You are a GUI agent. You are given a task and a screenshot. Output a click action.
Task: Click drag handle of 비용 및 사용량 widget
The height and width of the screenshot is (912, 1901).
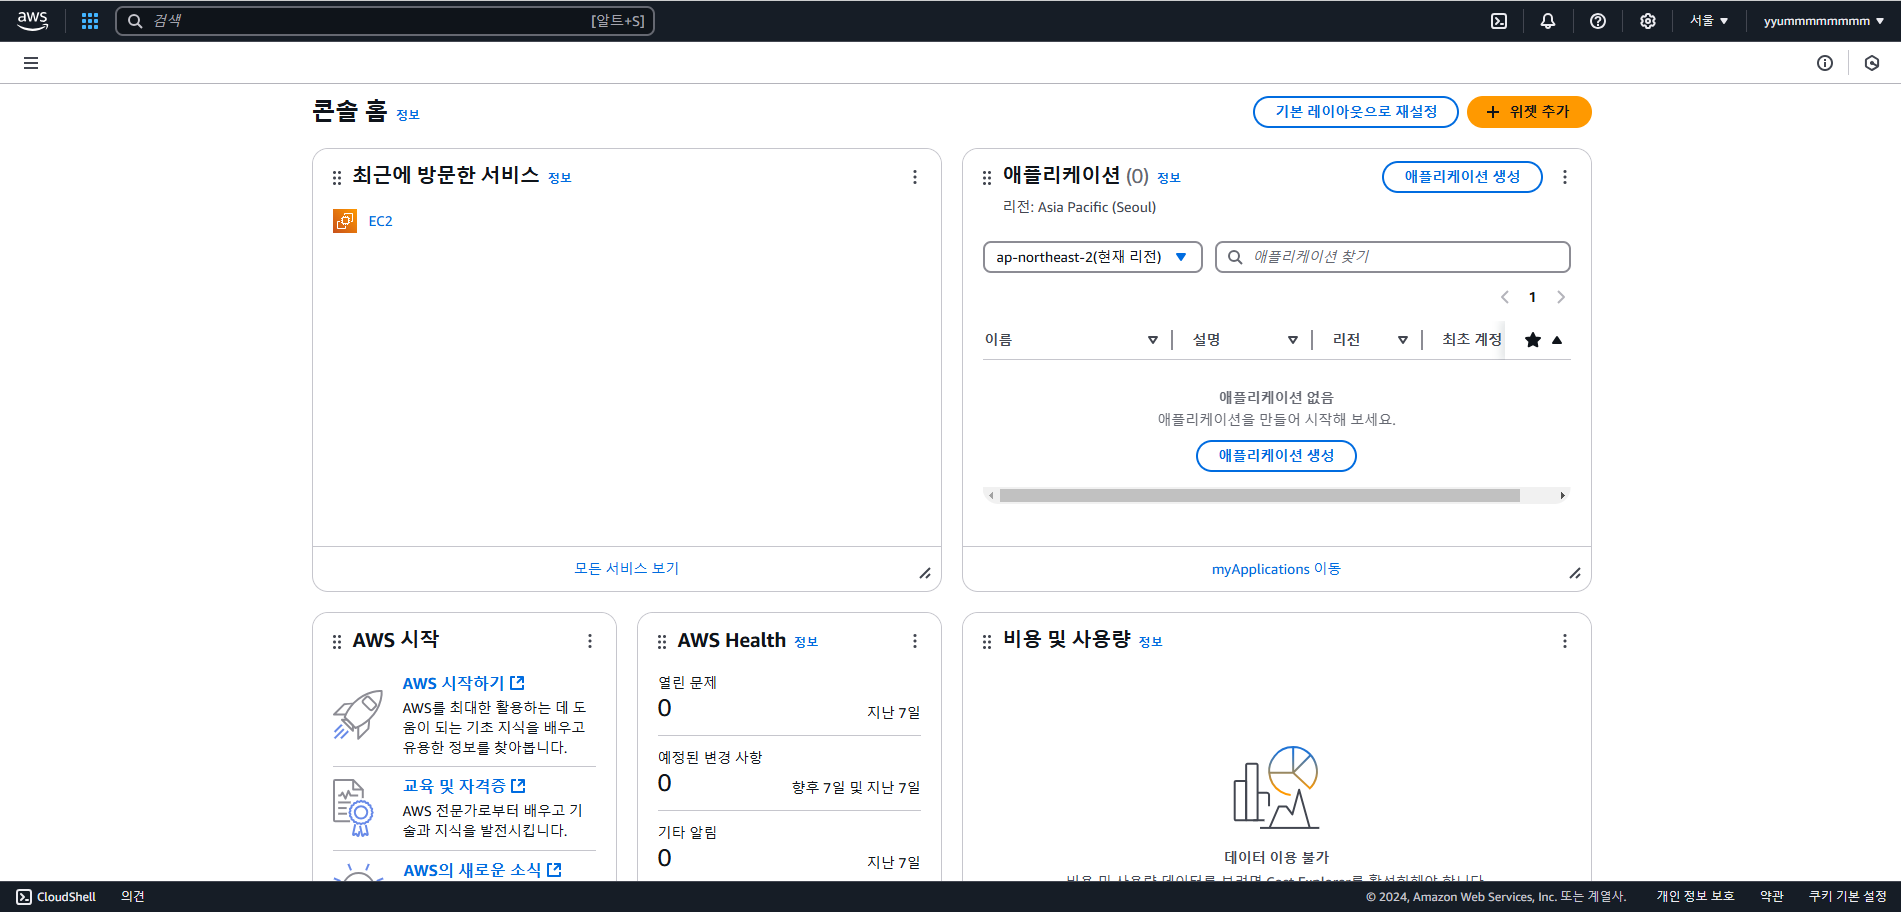987,642
